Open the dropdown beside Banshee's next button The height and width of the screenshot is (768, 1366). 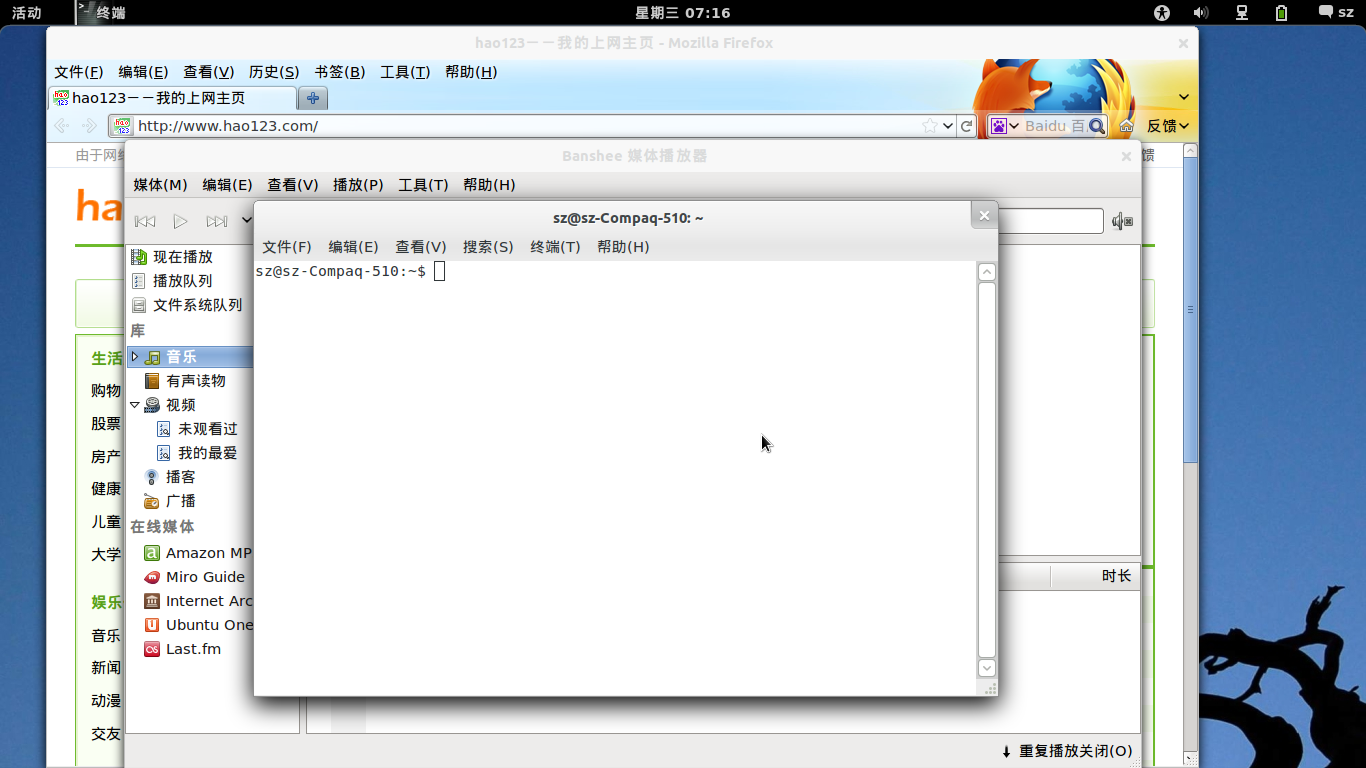click(246, 221)
